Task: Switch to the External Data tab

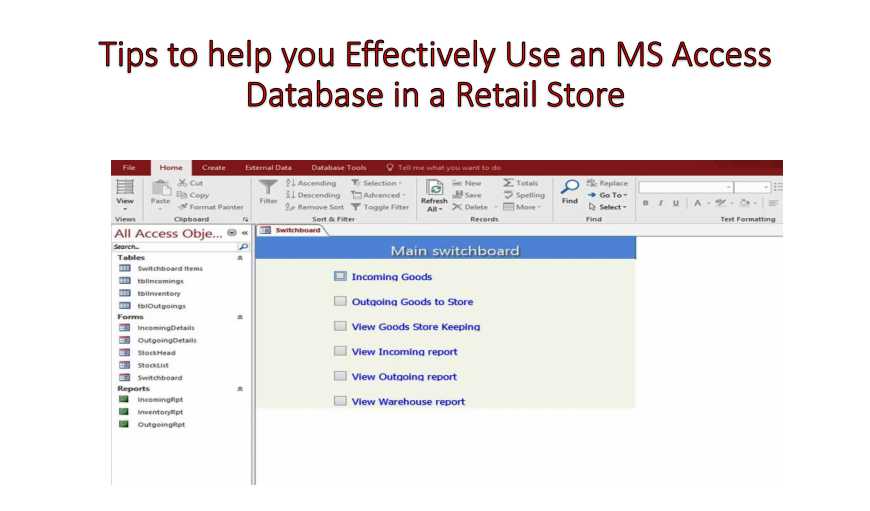Action: [x=269, y=168]
